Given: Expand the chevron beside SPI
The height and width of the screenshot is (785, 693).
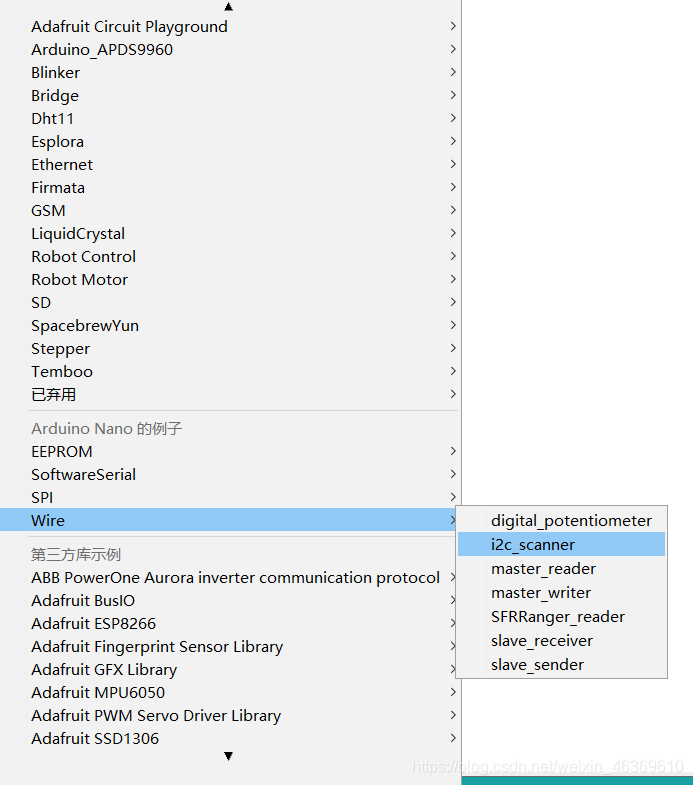Looking at the screenshot, I should pyautogui.click(x=453, y=498).
